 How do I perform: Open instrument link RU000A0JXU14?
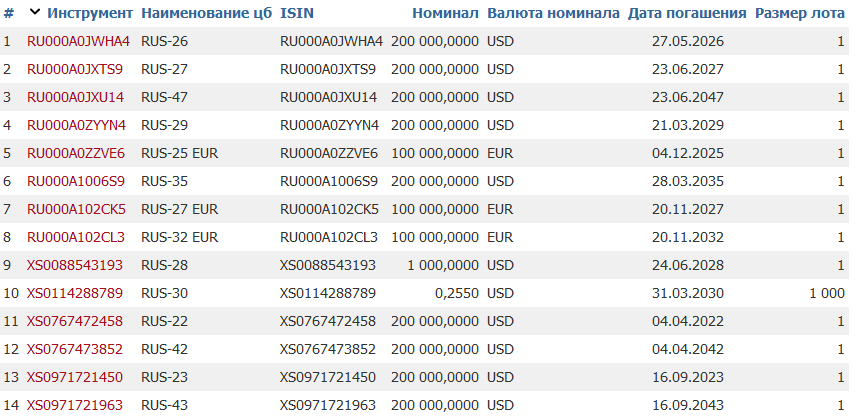pyautogui.click(x=75, y=97)
